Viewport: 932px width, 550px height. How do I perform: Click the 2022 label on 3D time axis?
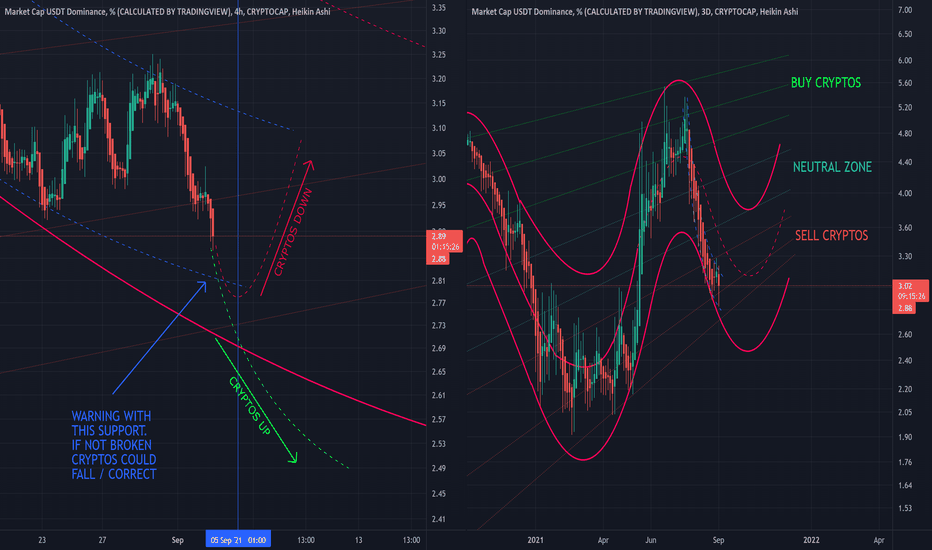811,540
